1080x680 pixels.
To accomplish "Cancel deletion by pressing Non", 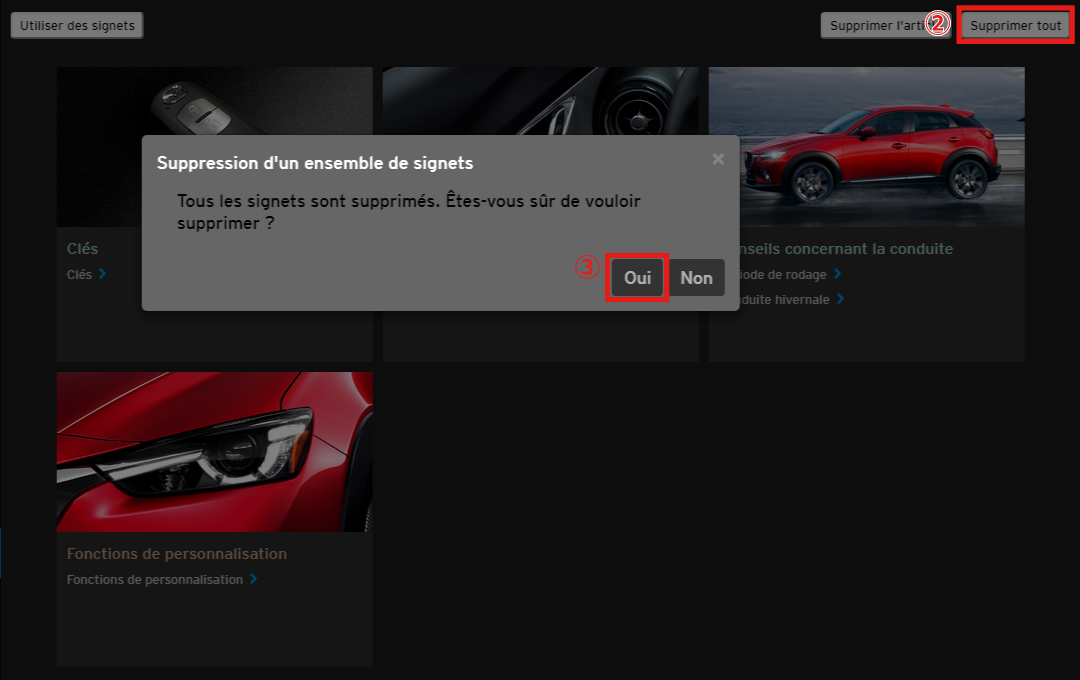I will pyautogui.click(x=696, y=278).
